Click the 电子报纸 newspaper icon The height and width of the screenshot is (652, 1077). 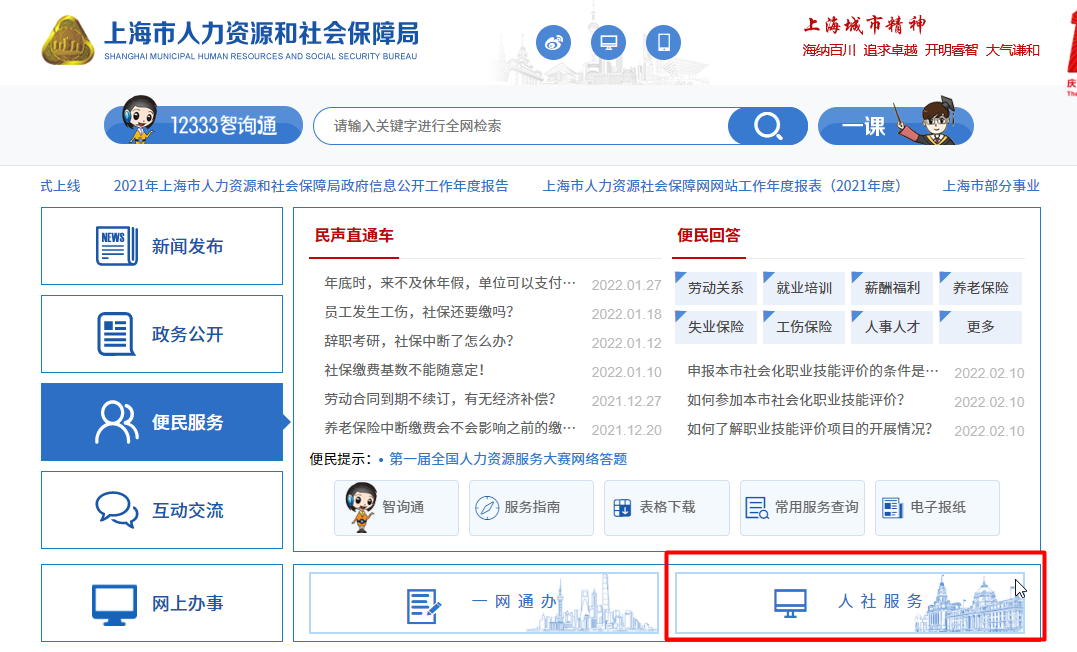coord(892,508)
